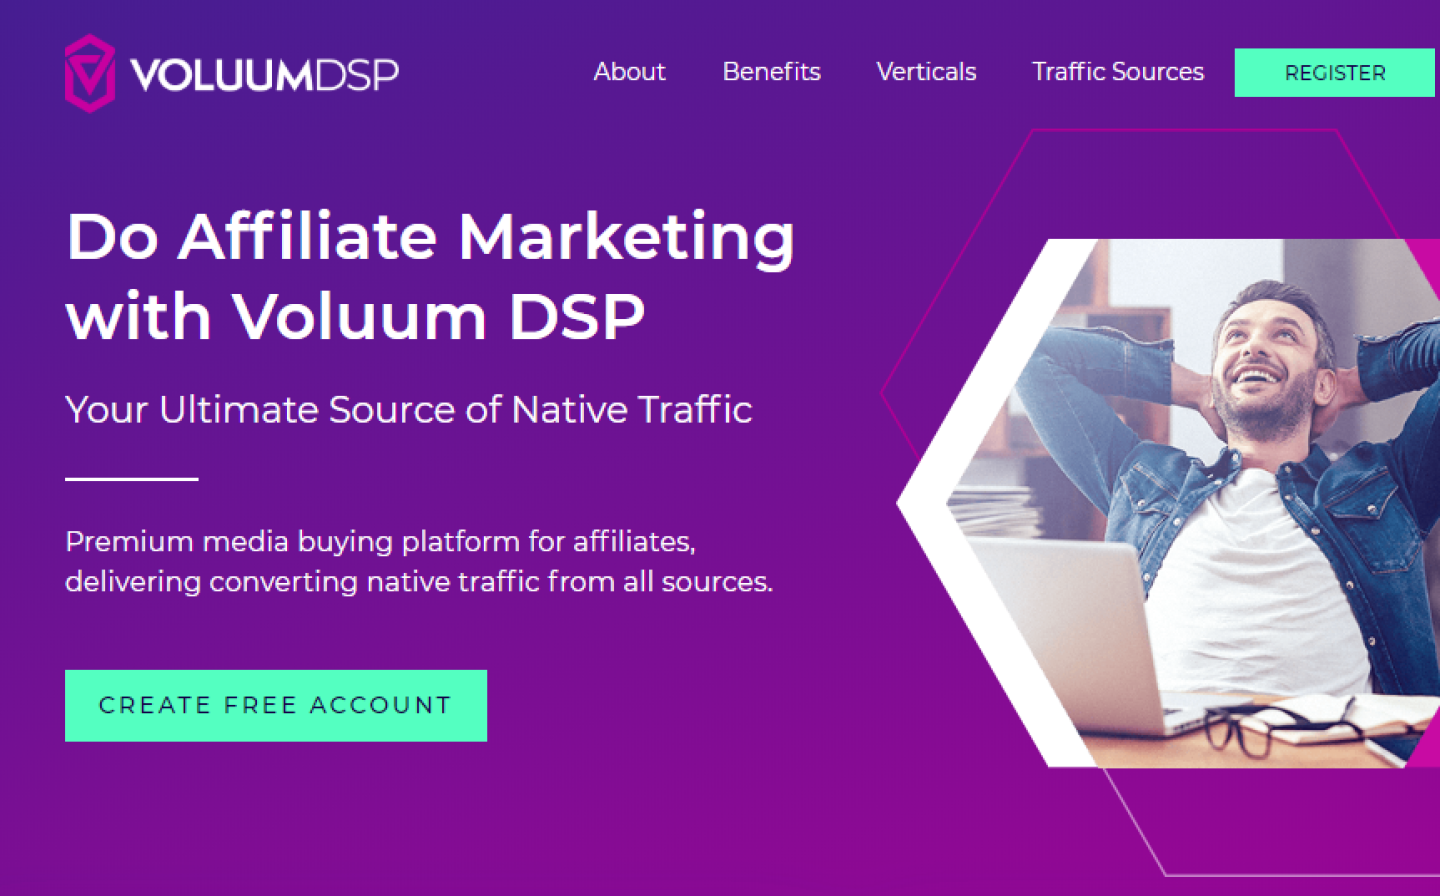
Task: Click the 'Premium media buying platform' text line
Action: point(380,542)
